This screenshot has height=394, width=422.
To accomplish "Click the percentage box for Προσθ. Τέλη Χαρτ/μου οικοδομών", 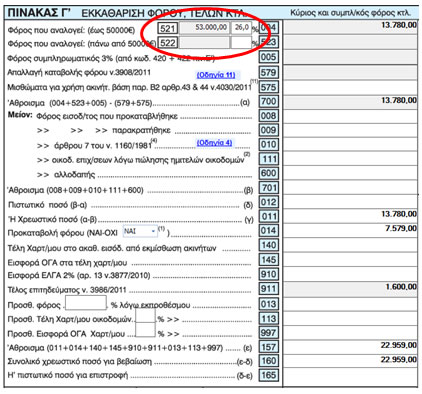I will [x=145, y=316].
